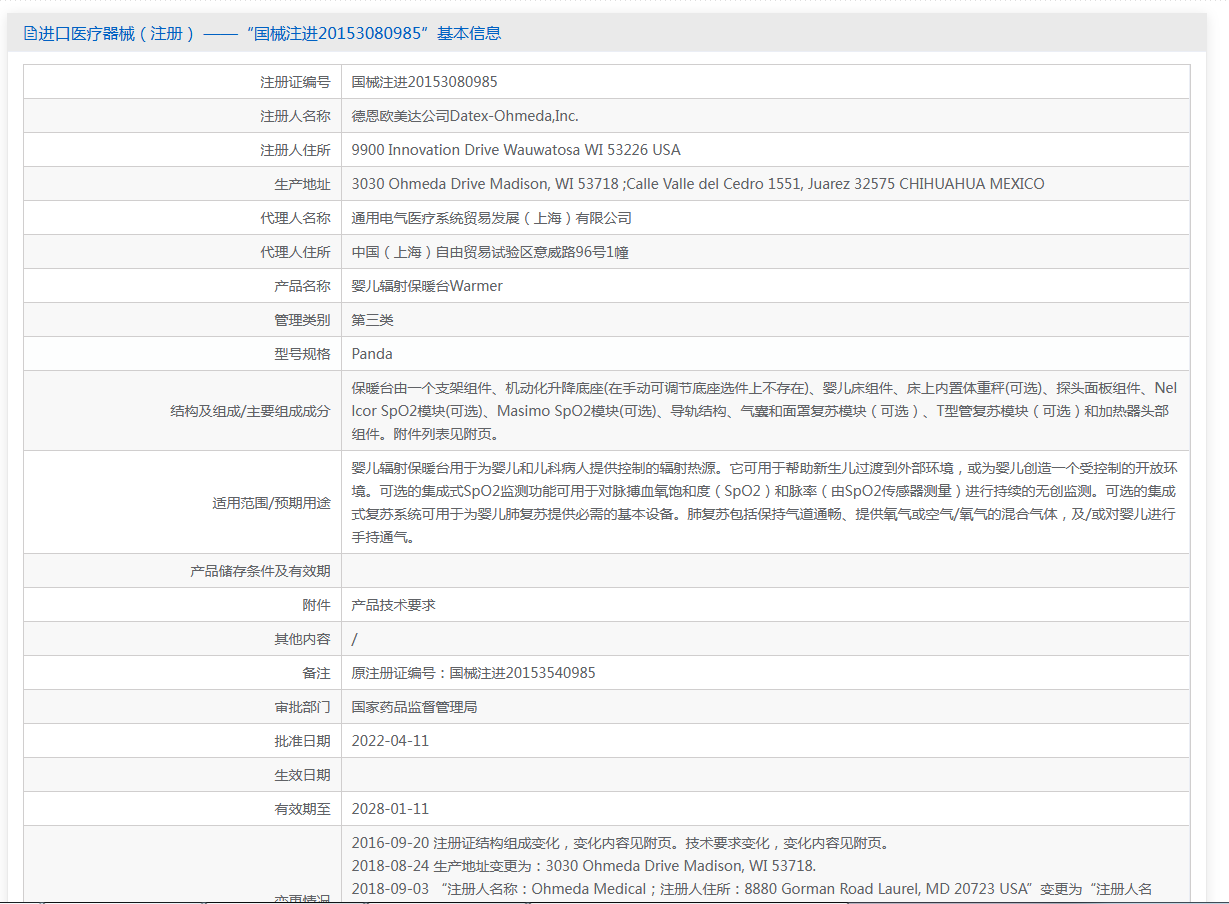Click the 产品名称 label
This screenshot has width=1229, height=904.
pyautogui.click(x=302, y=286)
